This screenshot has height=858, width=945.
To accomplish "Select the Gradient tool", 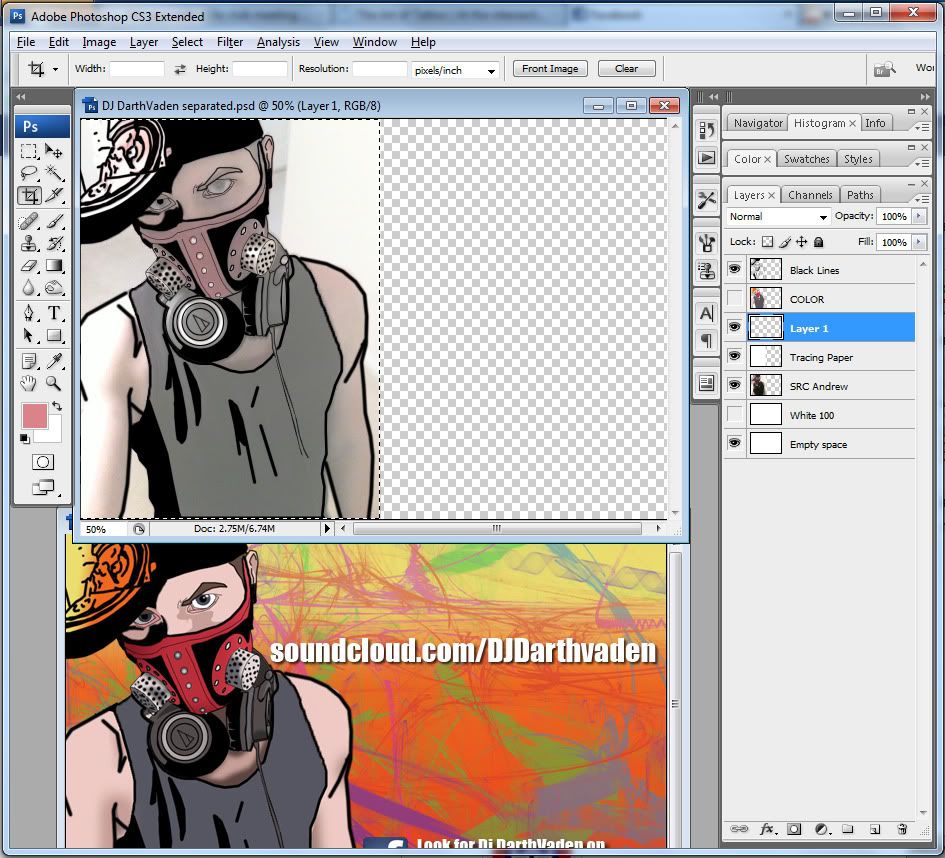I will 54,266.
